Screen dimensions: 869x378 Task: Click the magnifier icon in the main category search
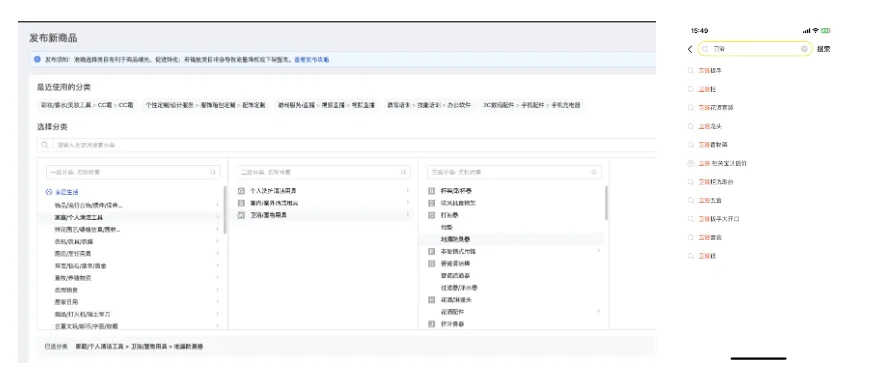click(x=45, y=145)
